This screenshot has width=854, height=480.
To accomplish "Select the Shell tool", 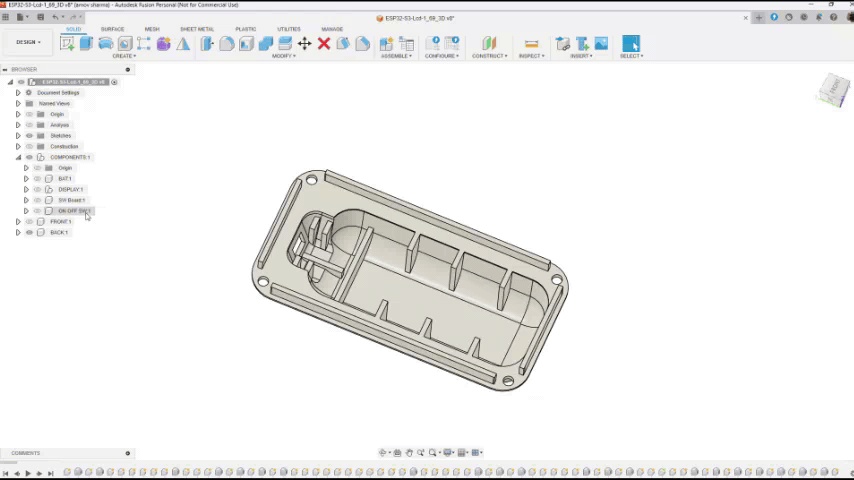I will coord(246,44).
